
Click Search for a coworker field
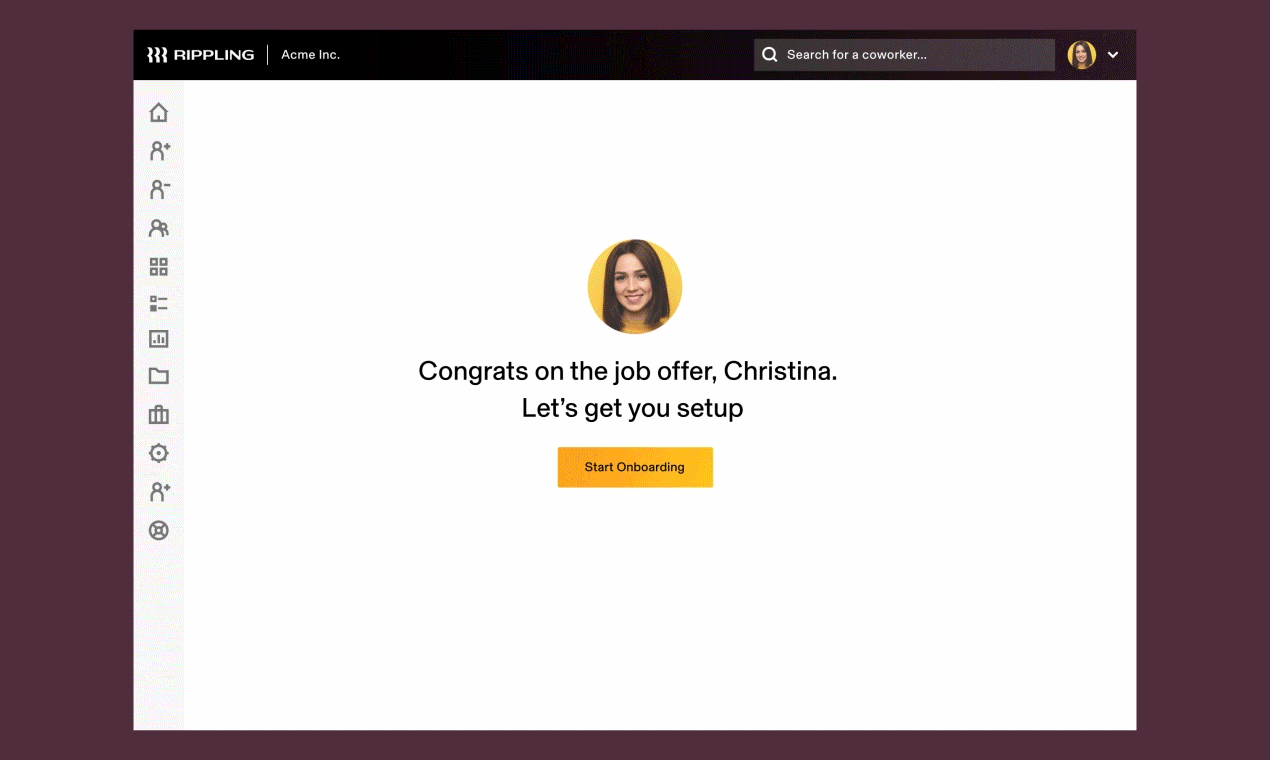pos(904,55)
